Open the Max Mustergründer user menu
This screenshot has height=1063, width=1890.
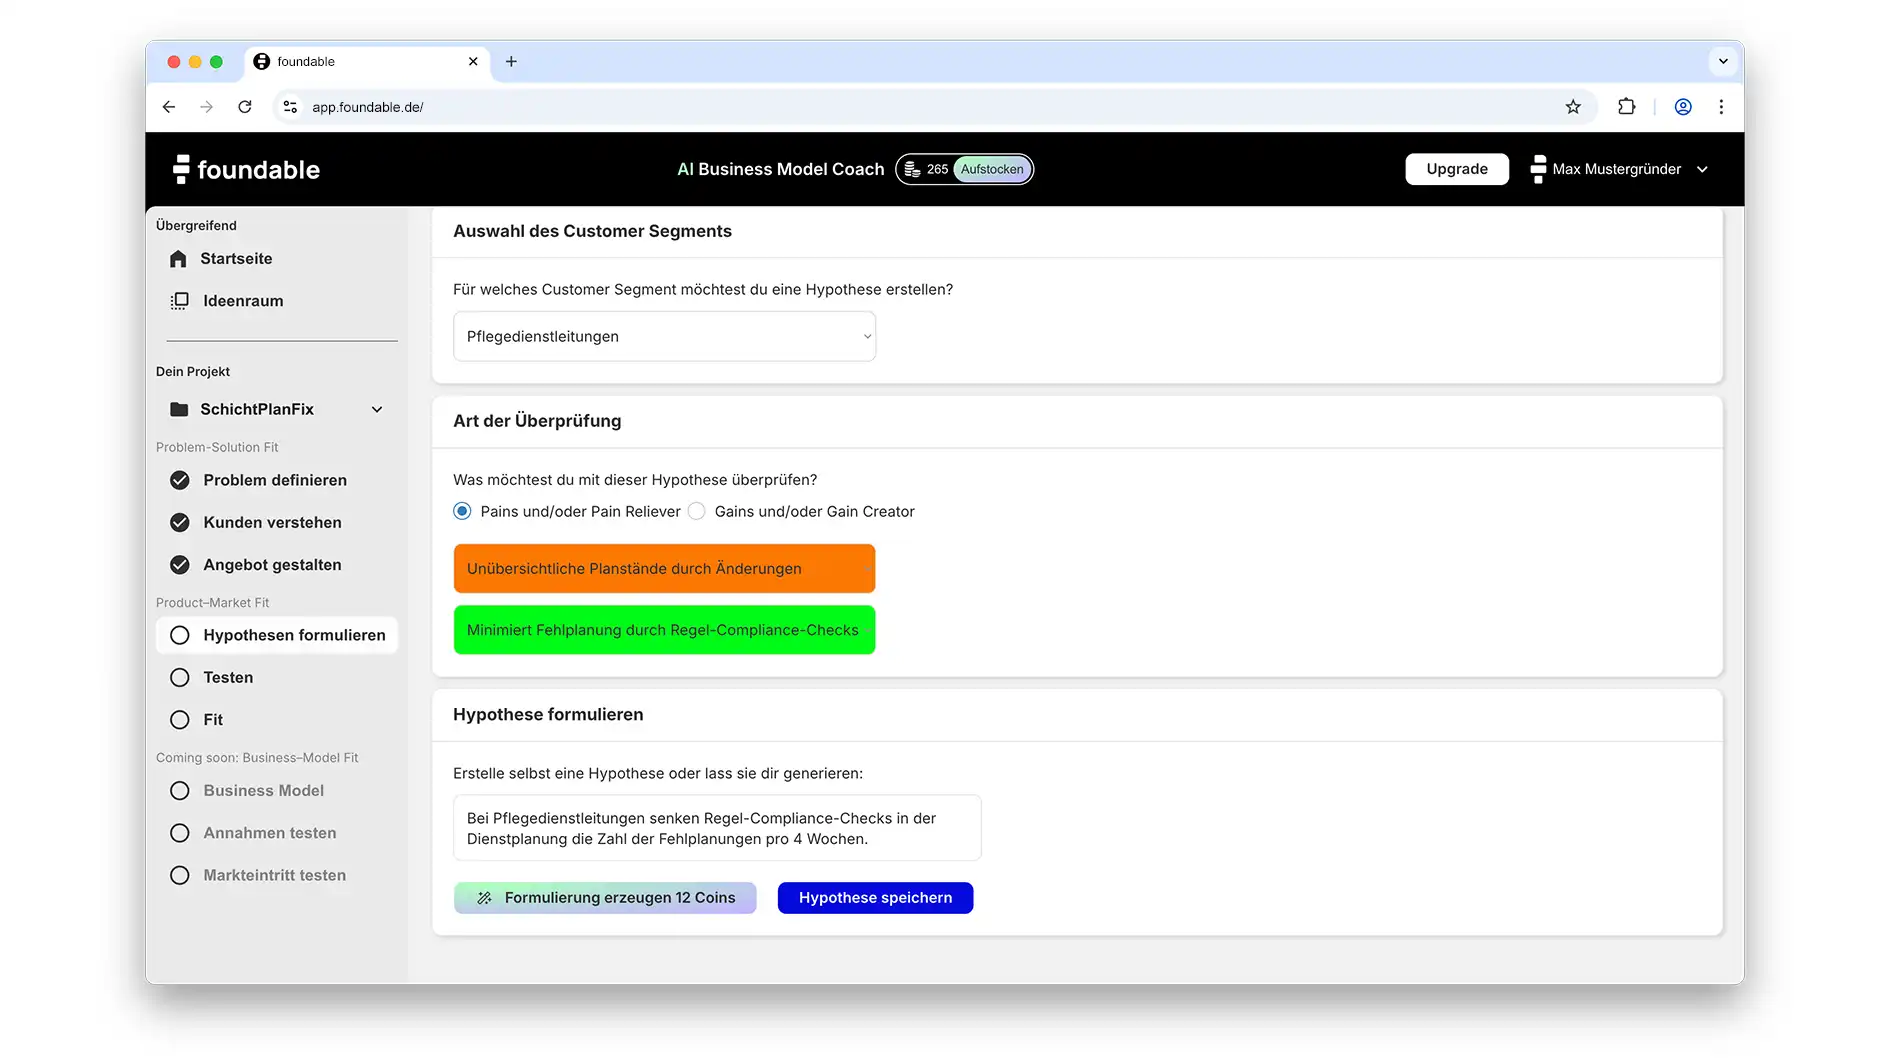(1619, 169)
